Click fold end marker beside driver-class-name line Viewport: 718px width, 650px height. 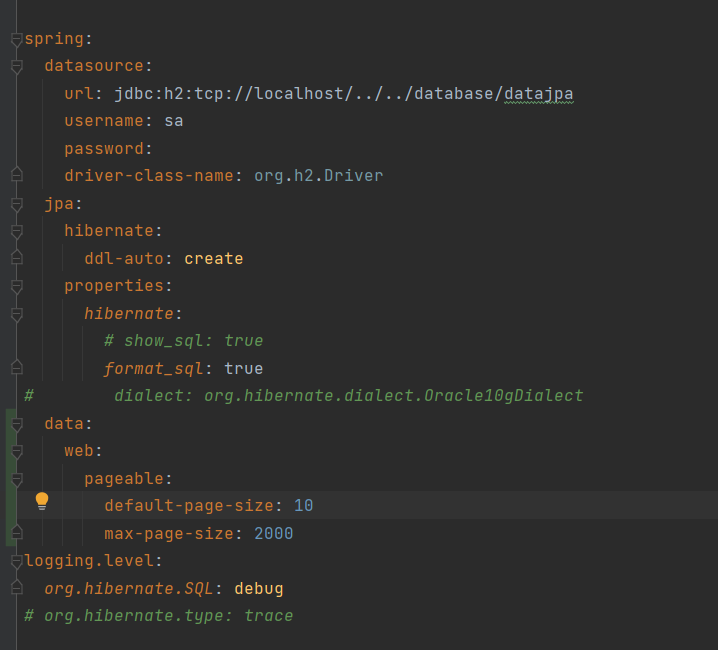pyautogui.click(x=16, y=175)
